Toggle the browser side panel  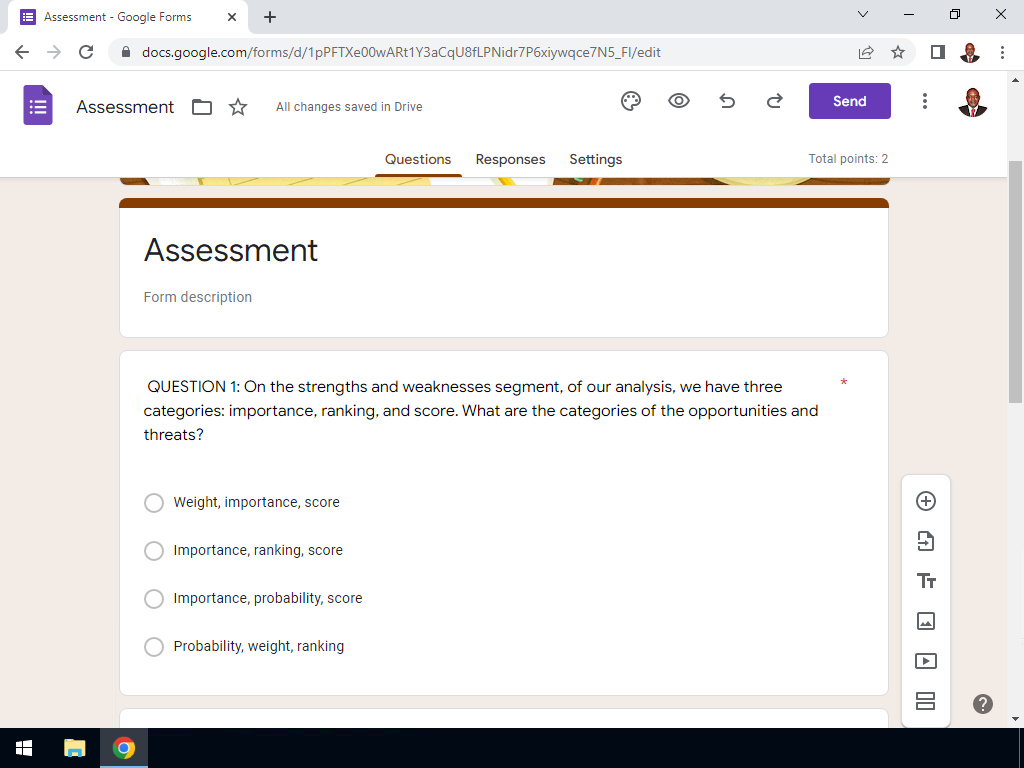(x=938, y=52)
